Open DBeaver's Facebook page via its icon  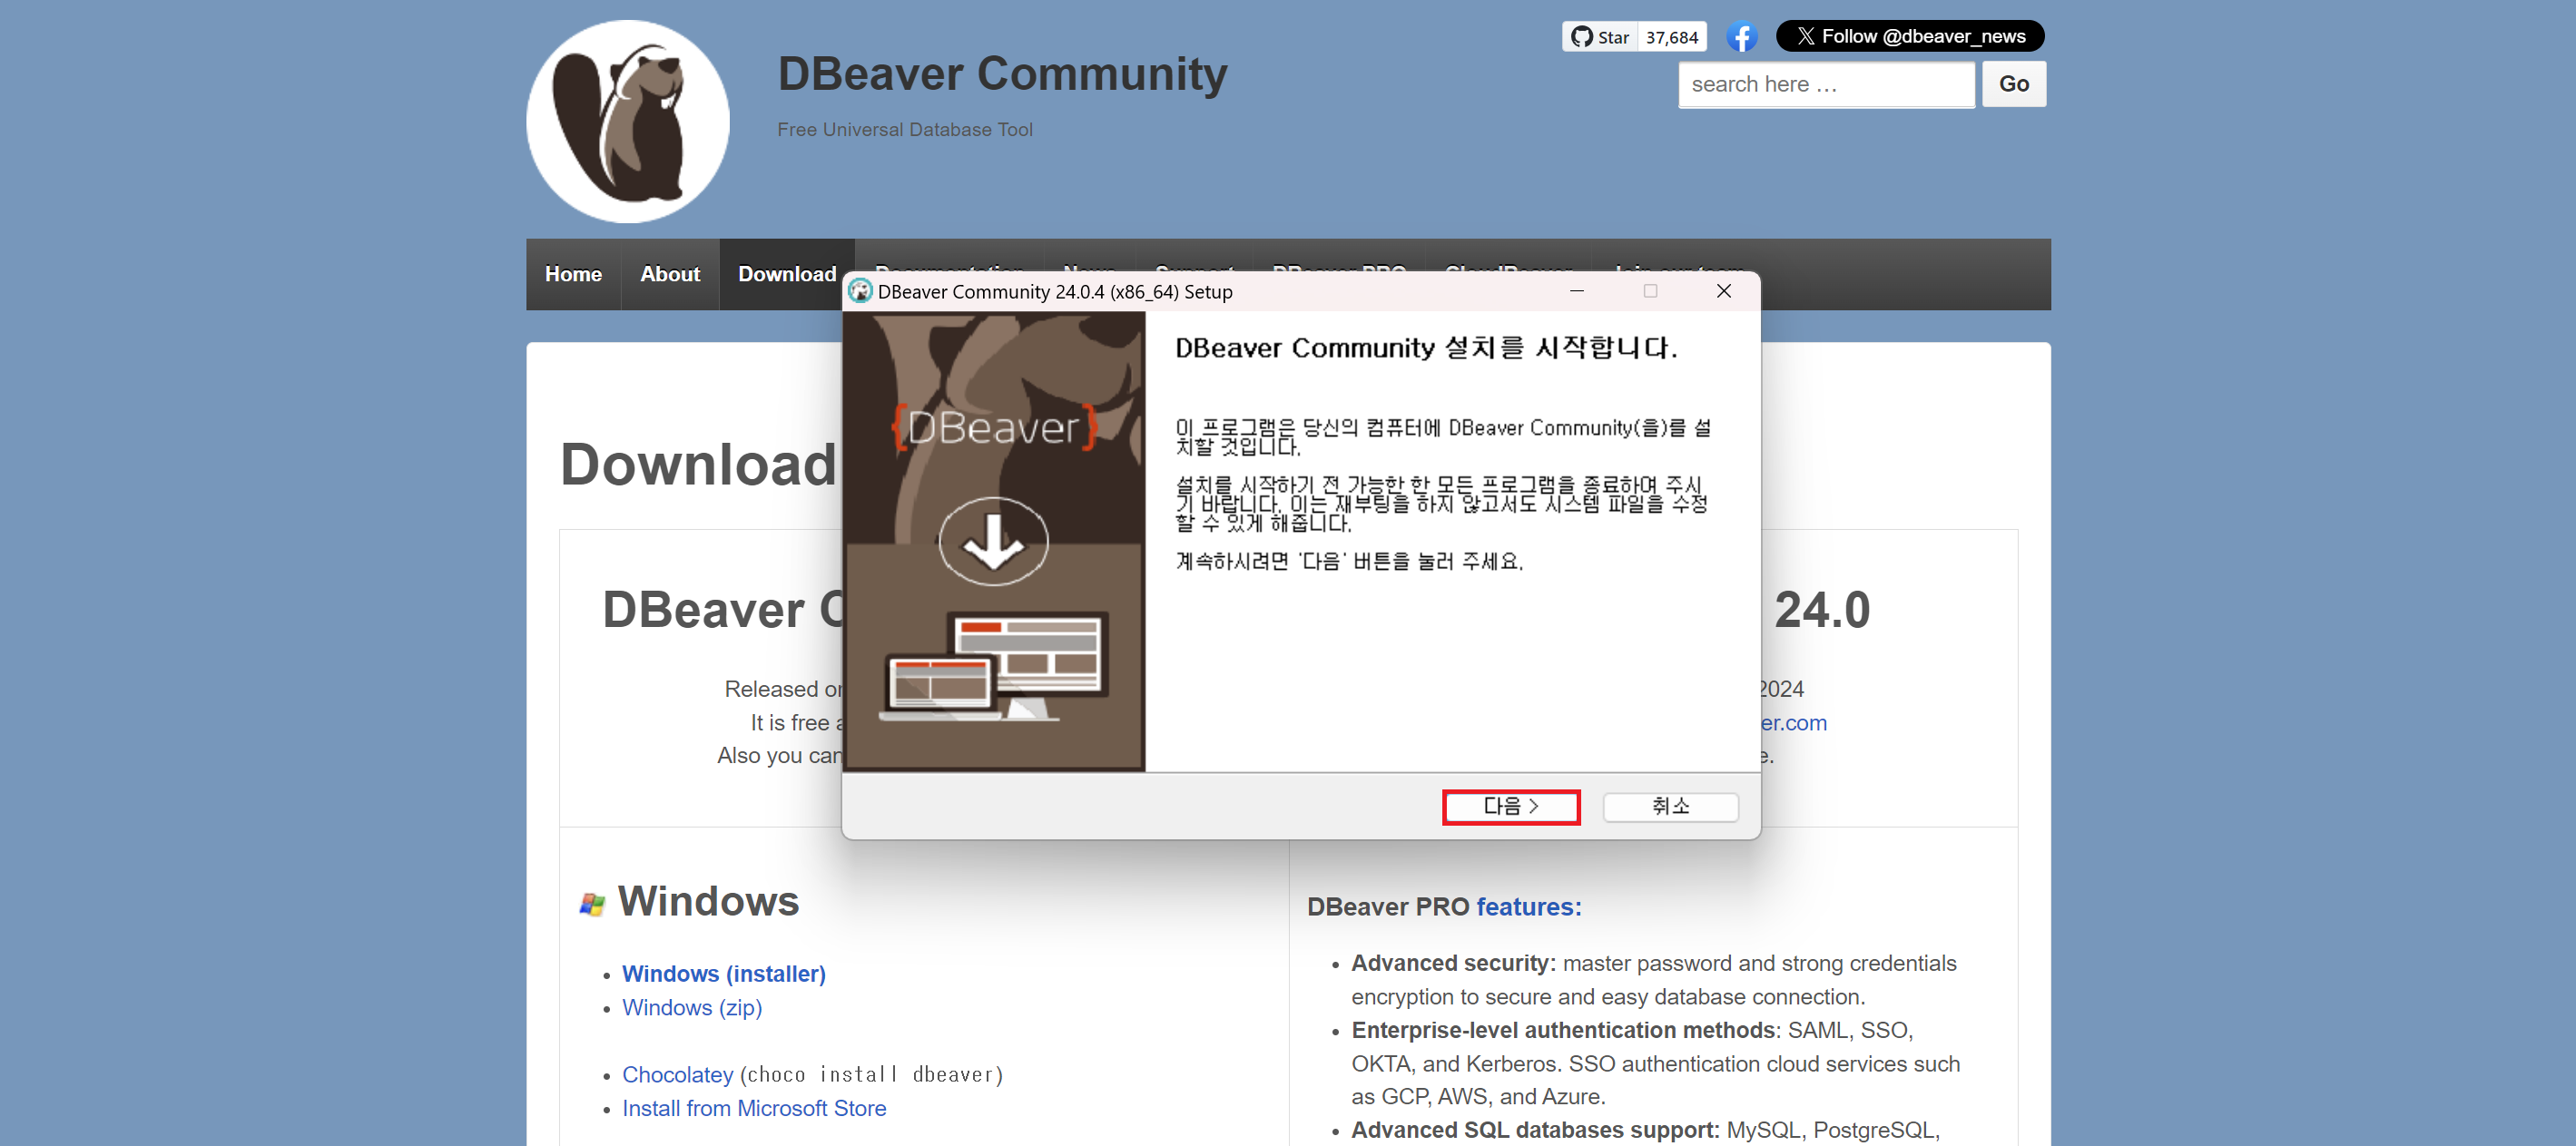click(1742, 36)
